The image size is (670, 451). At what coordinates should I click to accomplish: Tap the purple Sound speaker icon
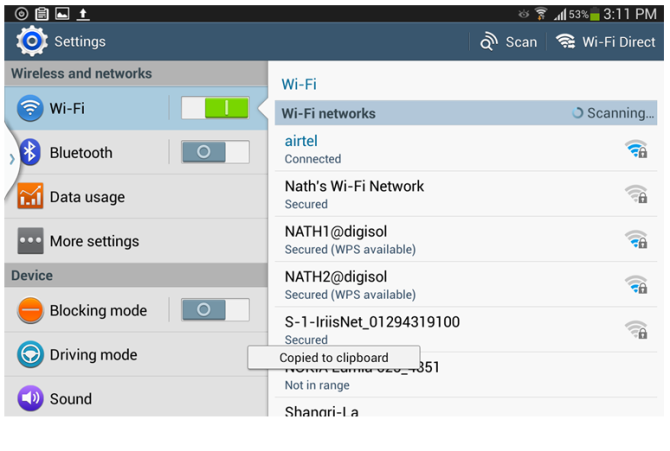click(x=30, y=398)
